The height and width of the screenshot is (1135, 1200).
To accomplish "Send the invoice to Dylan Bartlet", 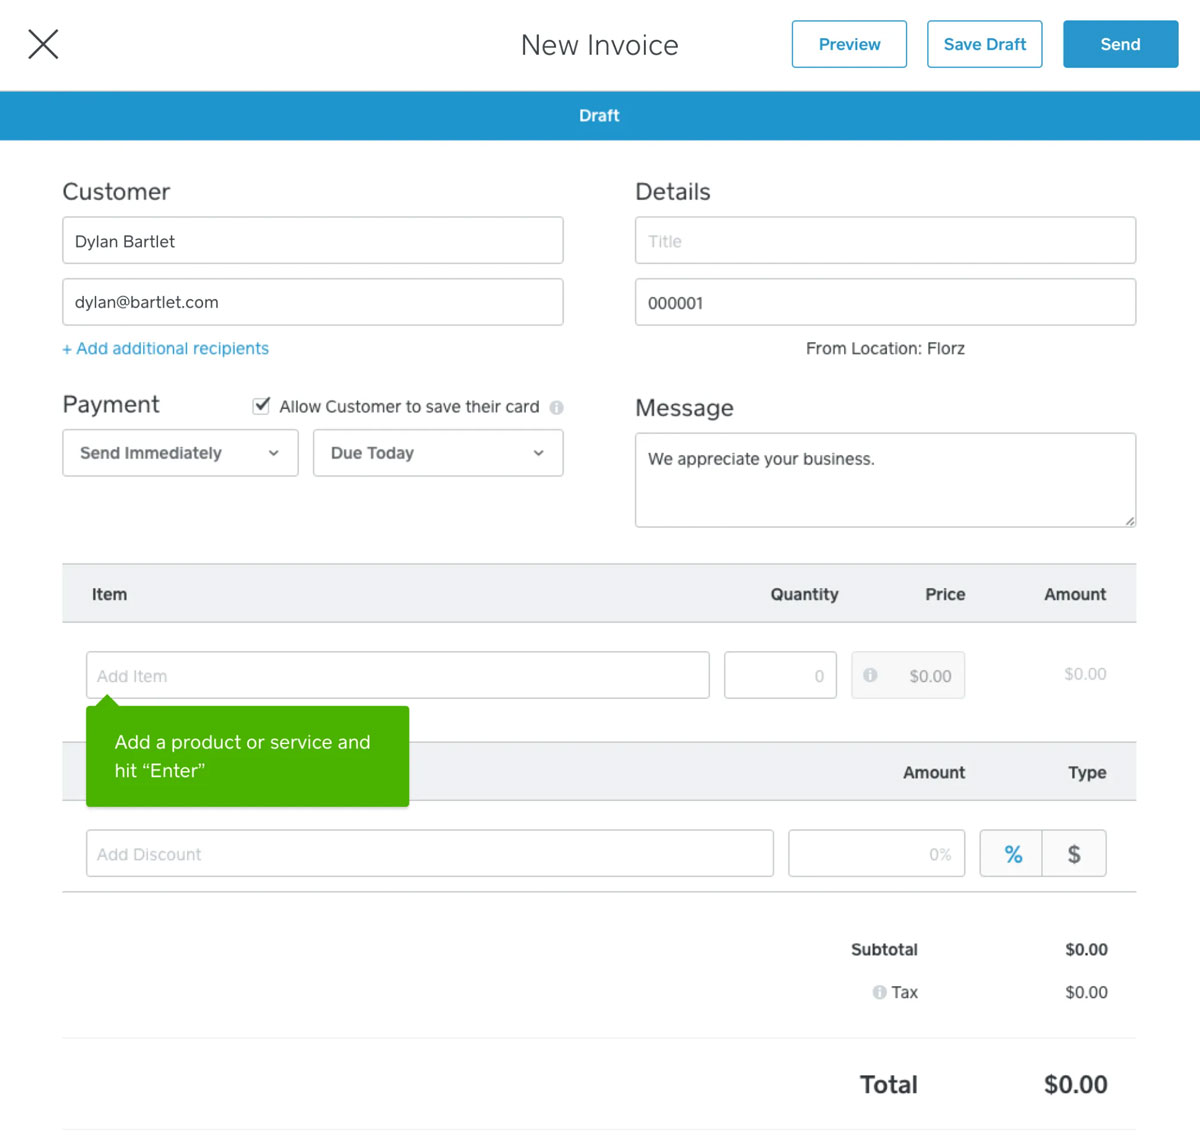I will click(1120, 44).
